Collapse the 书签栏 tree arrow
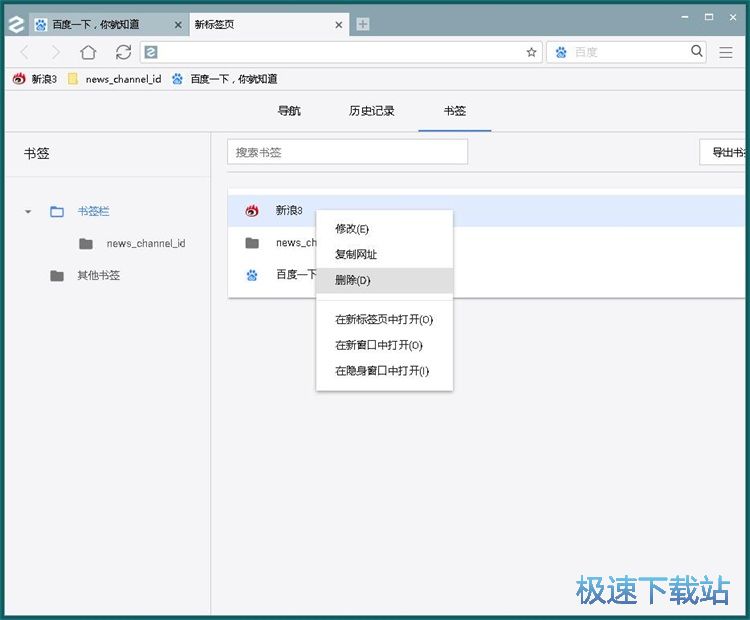750x620 pixels. 28,212
